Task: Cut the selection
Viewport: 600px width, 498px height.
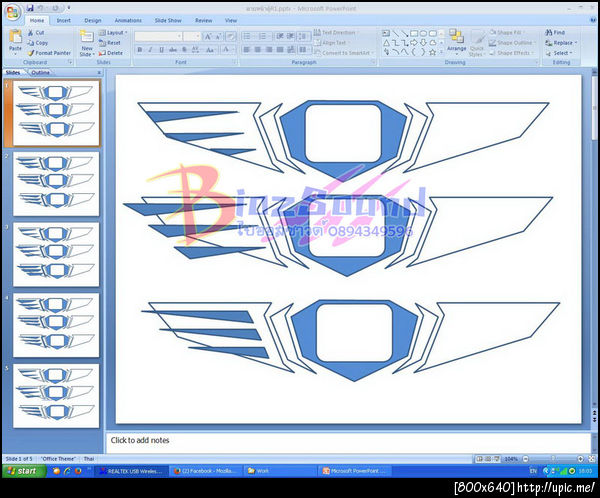Action: (36, 33)
